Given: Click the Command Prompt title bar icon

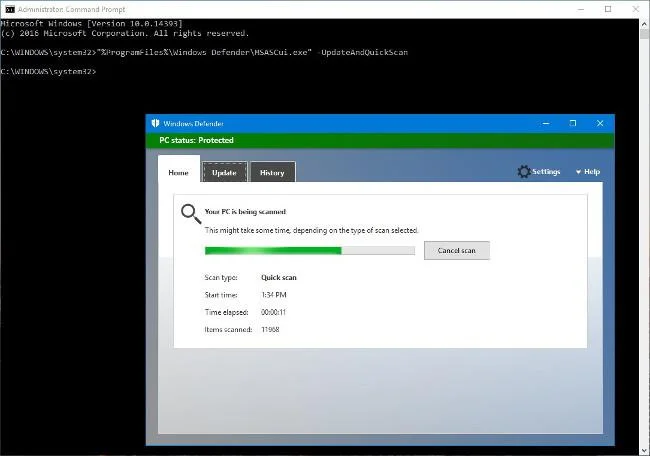Looking at the screenshot, I should (x=10, y=9).
